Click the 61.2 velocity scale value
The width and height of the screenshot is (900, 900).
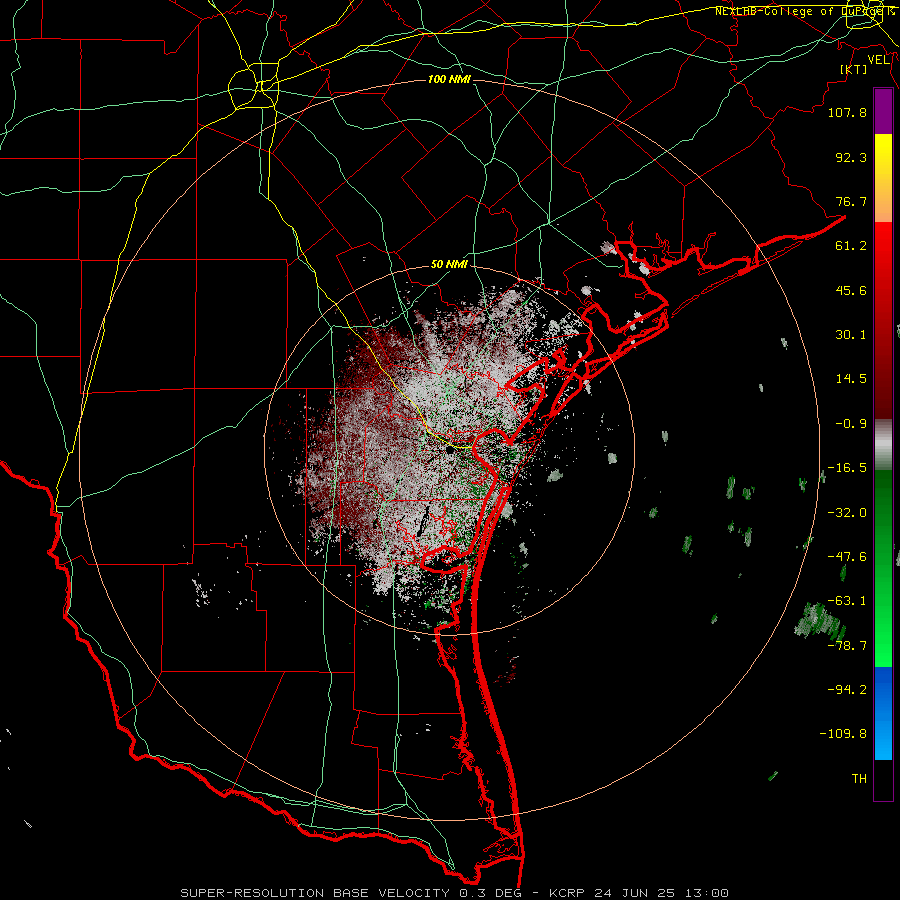(x=851, y=246)
